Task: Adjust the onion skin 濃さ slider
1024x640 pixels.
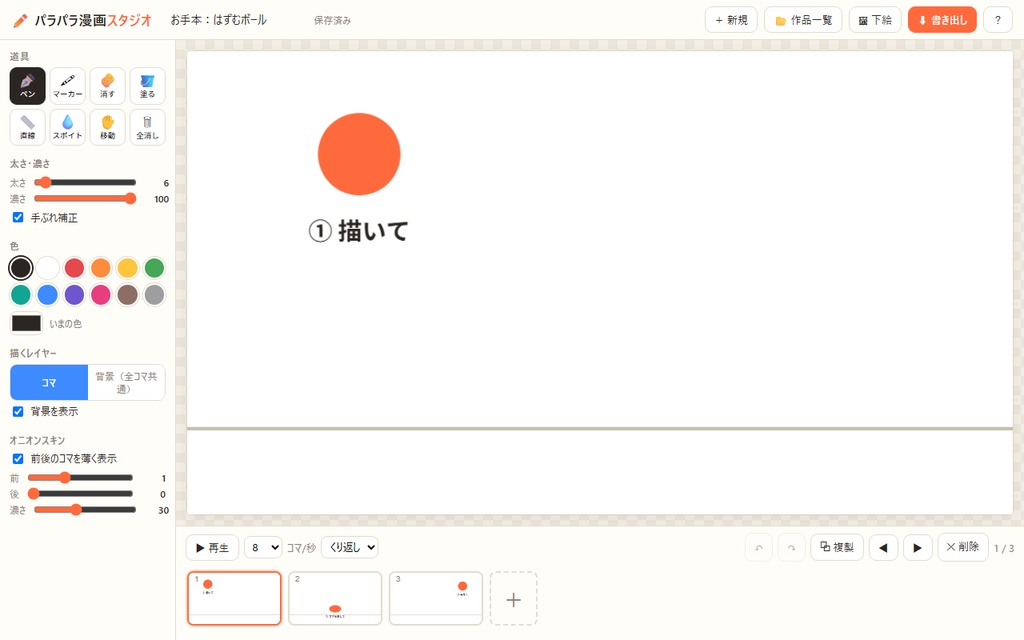Action: coord(85,509)
